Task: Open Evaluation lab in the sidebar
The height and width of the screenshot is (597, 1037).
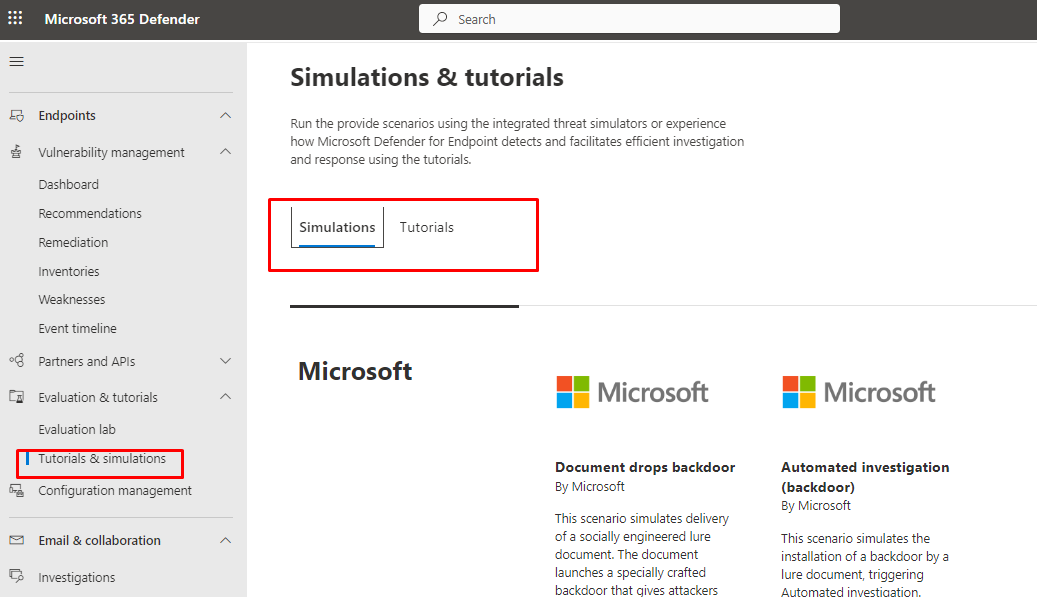Action: coord(77,429)
